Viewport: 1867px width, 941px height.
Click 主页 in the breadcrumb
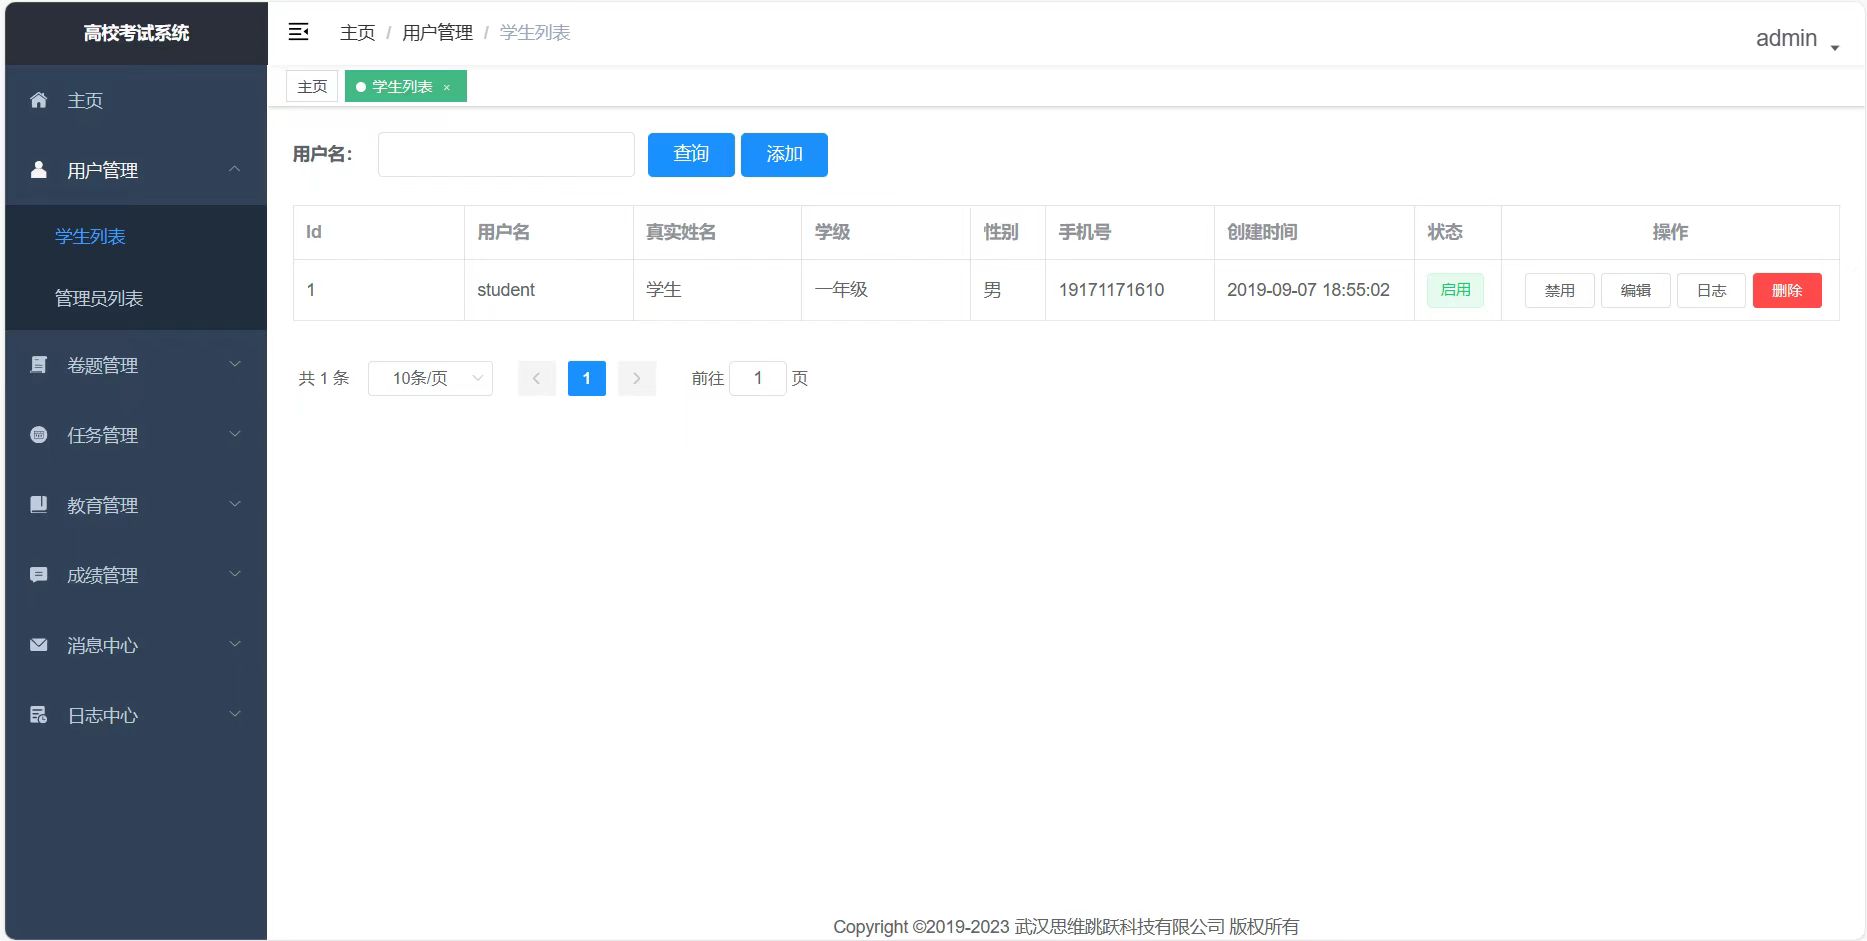click(x=357, y=33)
